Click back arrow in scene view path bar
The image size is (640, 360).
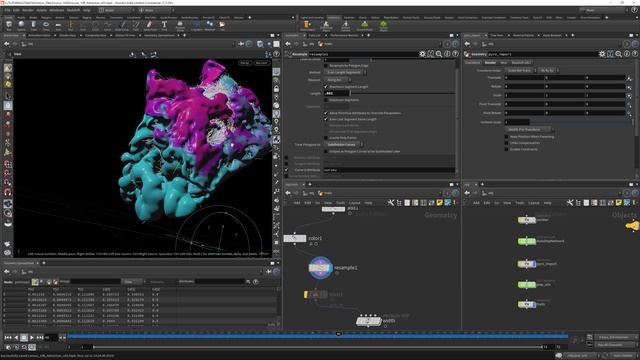(x=7, y=44)
